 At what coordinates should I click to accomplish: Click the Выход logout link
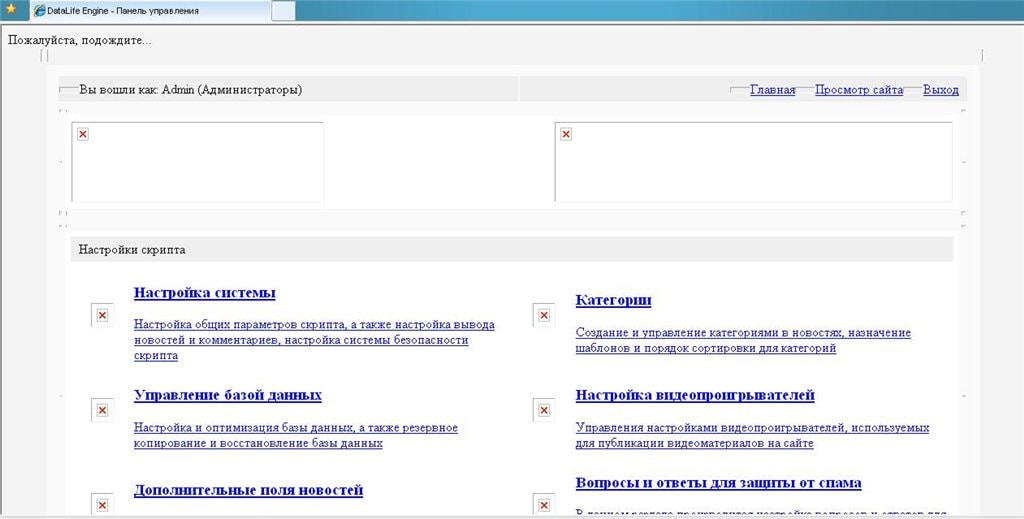tap(940, 90)
